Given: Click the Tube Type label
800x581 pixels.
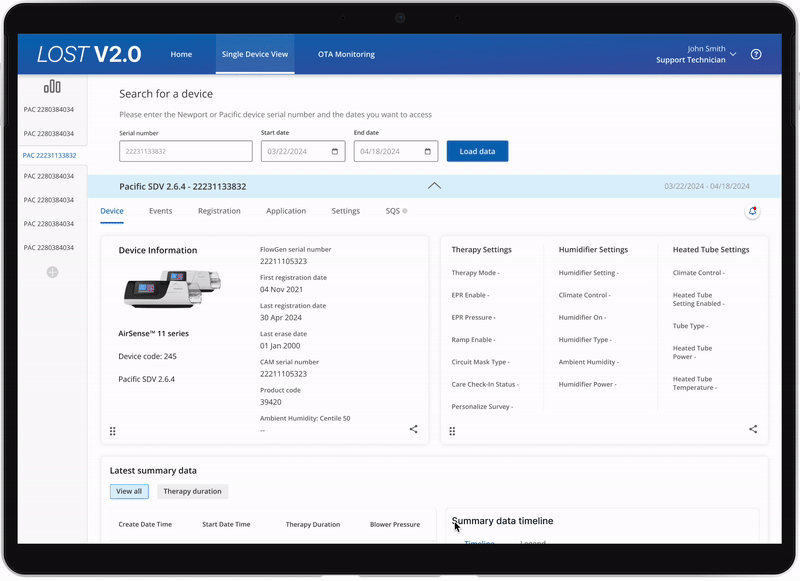Looking at the screenshot, I should tap(690, 326).
